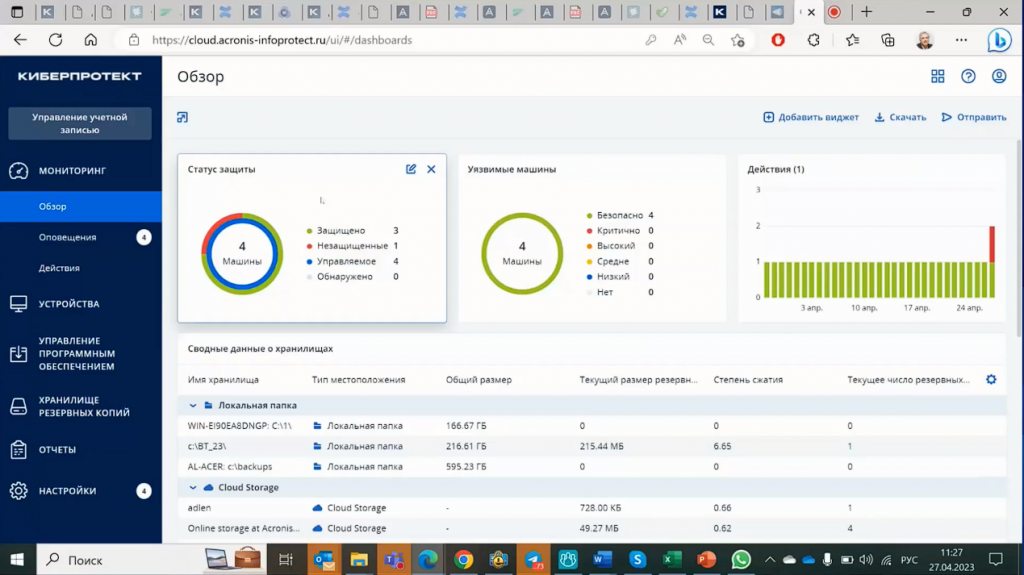
Task: Click the software management download icon
Action: 18,353
